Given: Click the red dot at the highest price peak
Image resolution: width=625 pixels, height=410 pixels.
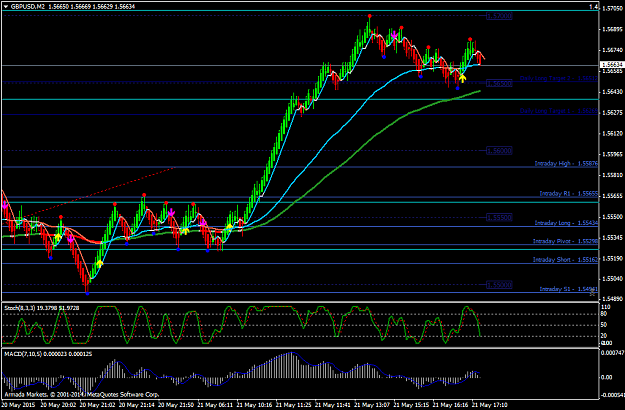Looking at the screenshot, I should point(370,16).
